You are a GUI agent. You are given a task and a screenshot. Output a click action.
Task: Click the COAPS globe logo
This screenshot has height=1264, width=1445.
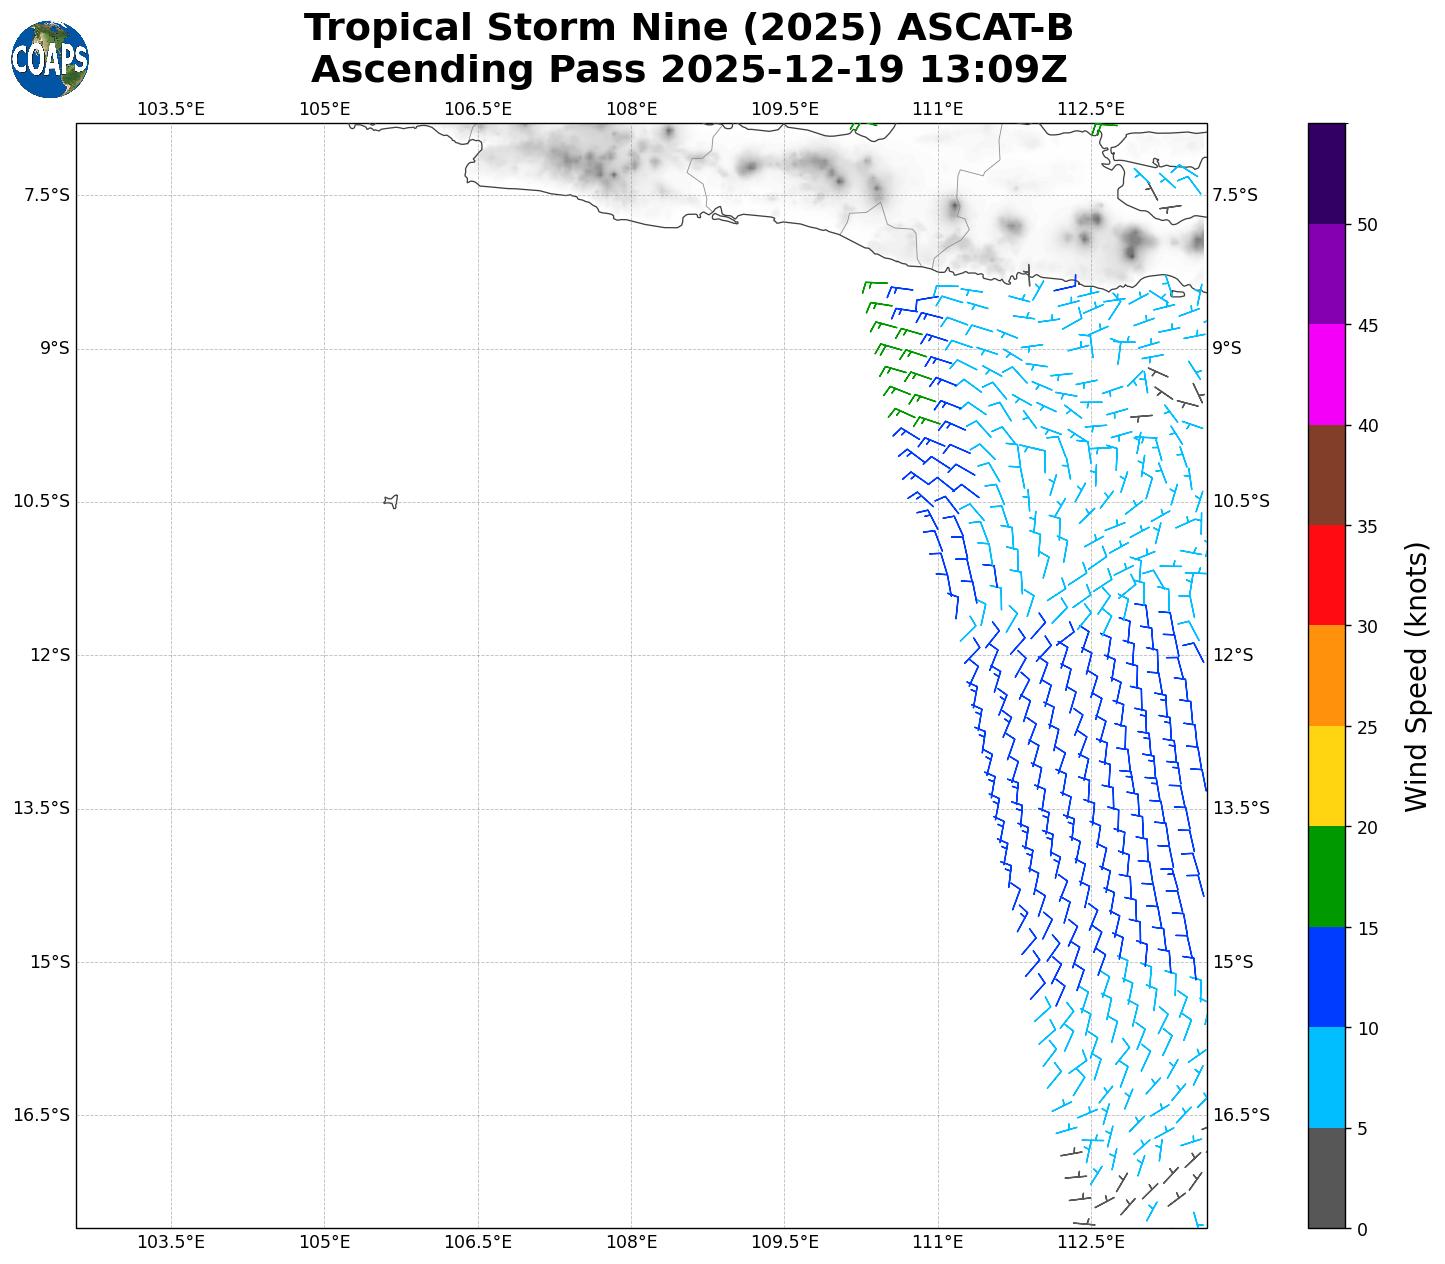tap(50, 60)
